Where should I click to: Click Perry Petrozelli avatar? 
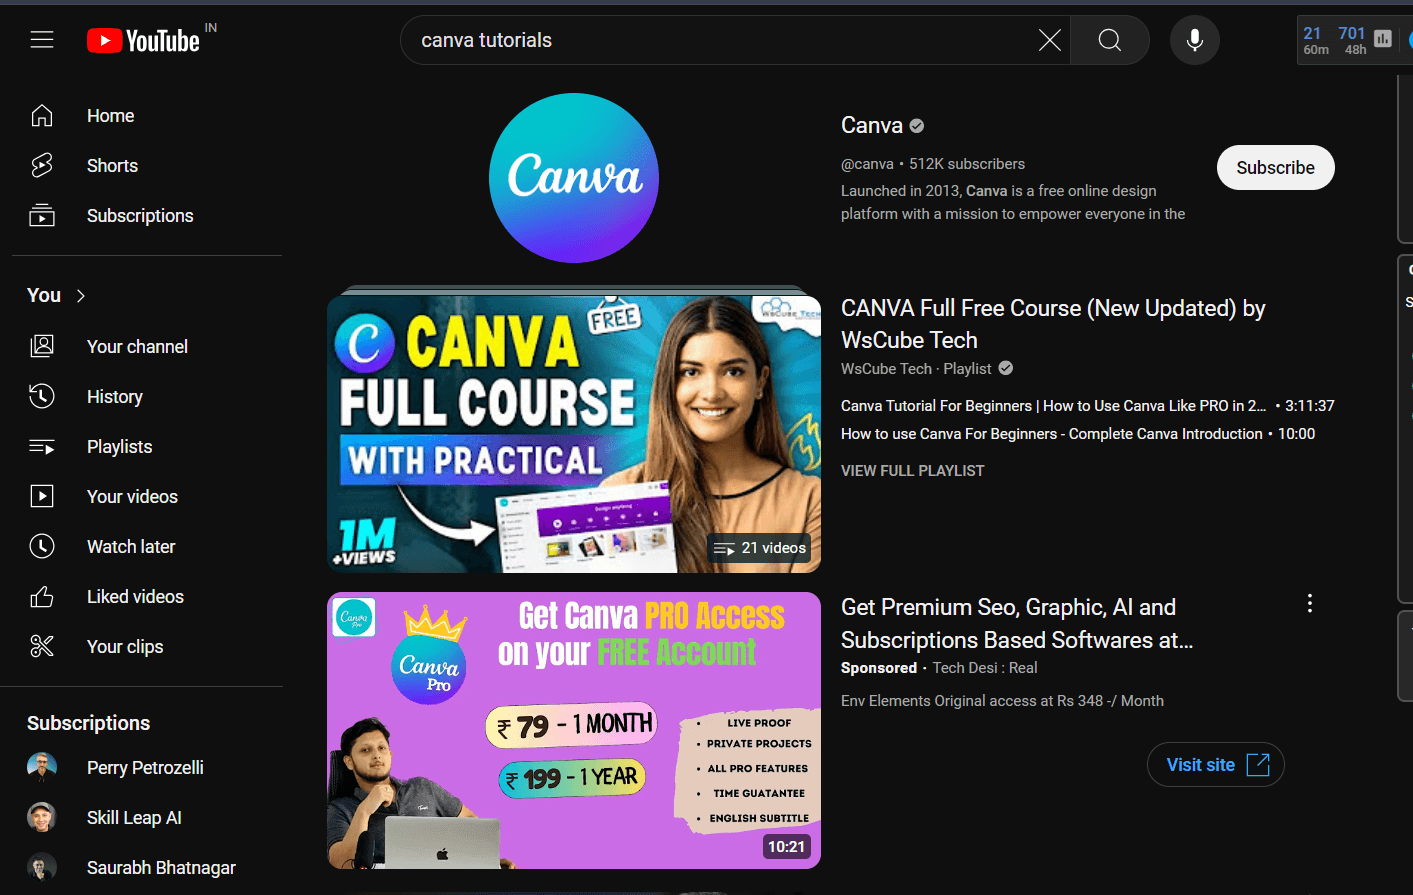pos(42,768)
